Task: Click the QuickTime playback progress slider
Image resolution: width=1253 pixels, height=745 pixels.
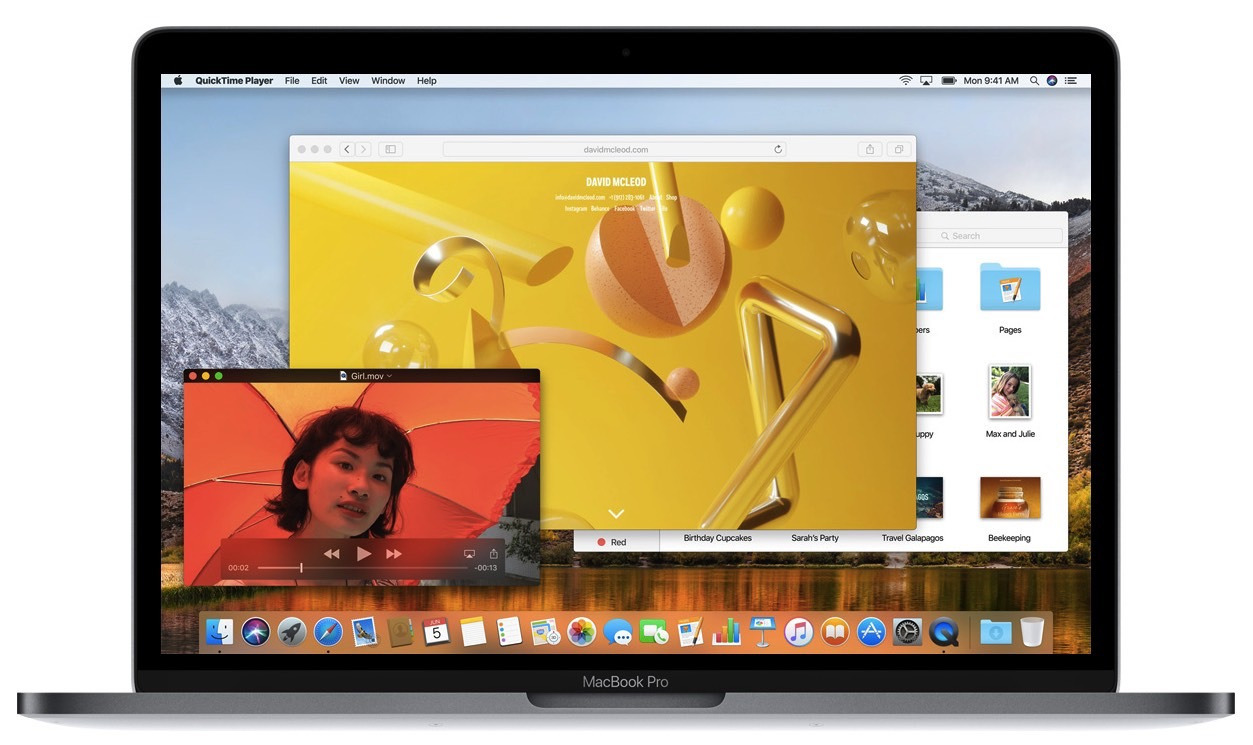Action: 363,568
